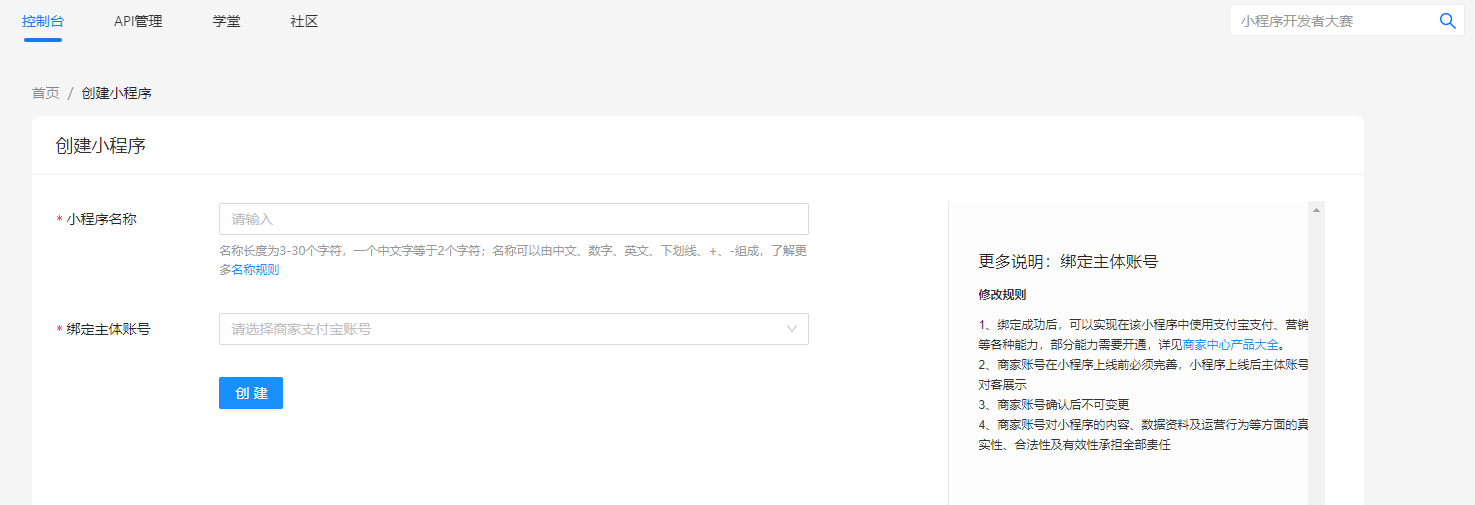This screenshot has width=1475, height=505.
Task: Click the blue 创建 button
Action: point(251,393)
